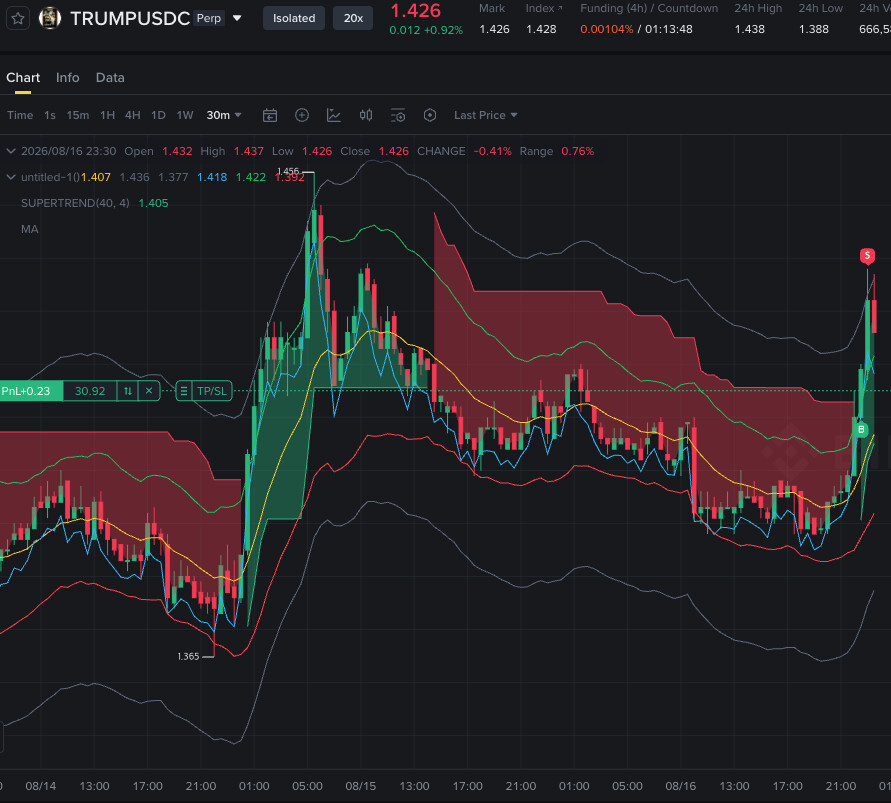This screenshot has width=891, height=803.
Task: Switch to the Info tab
Action: pyautogui.click(x=68, y=78)
